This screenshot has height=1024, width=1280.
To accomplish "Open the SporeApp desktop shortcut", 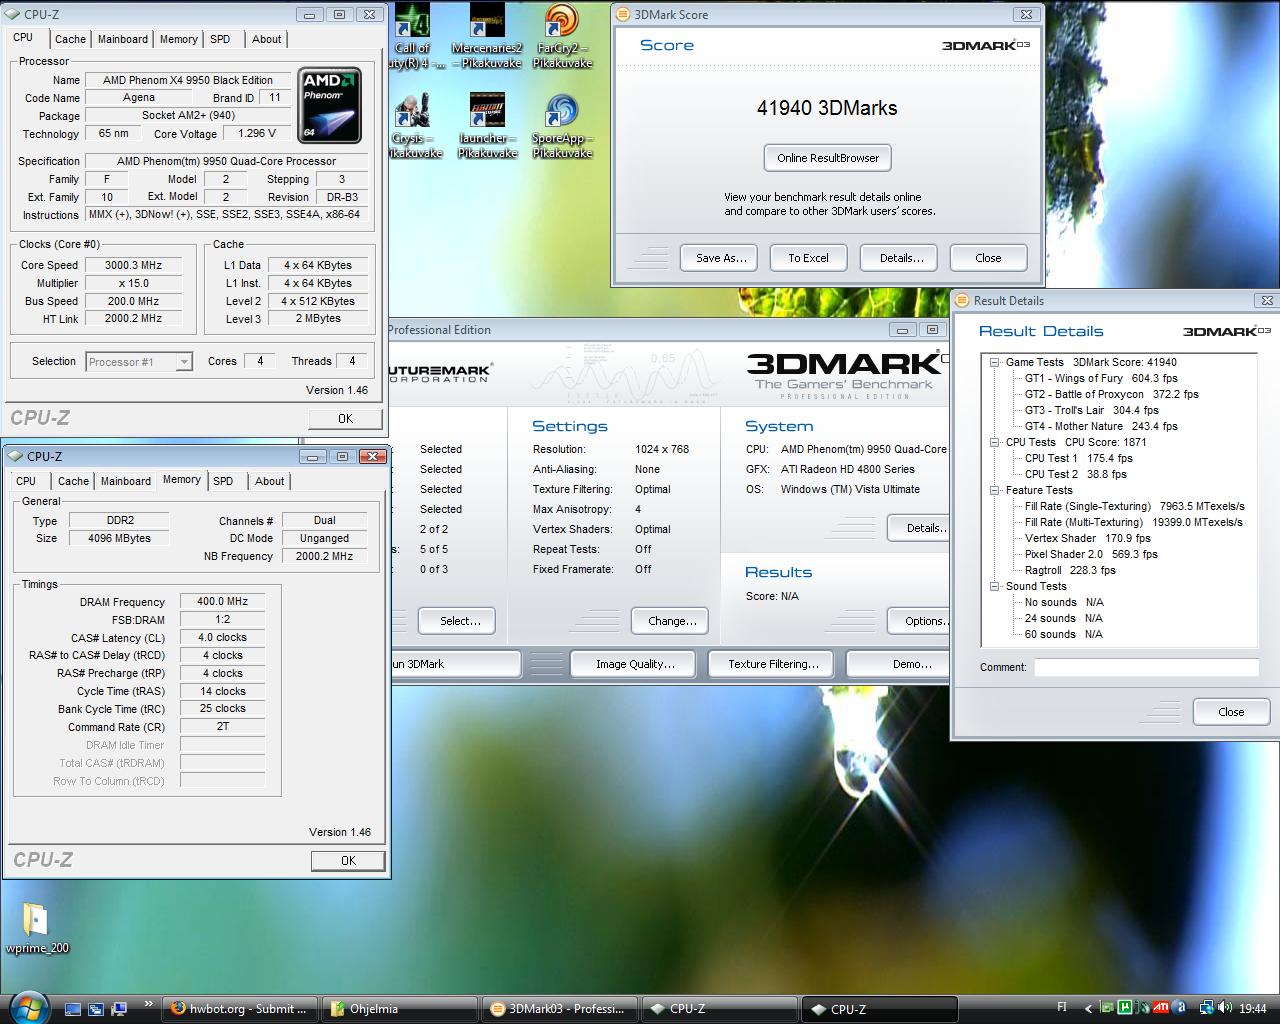I will point(562,127).
